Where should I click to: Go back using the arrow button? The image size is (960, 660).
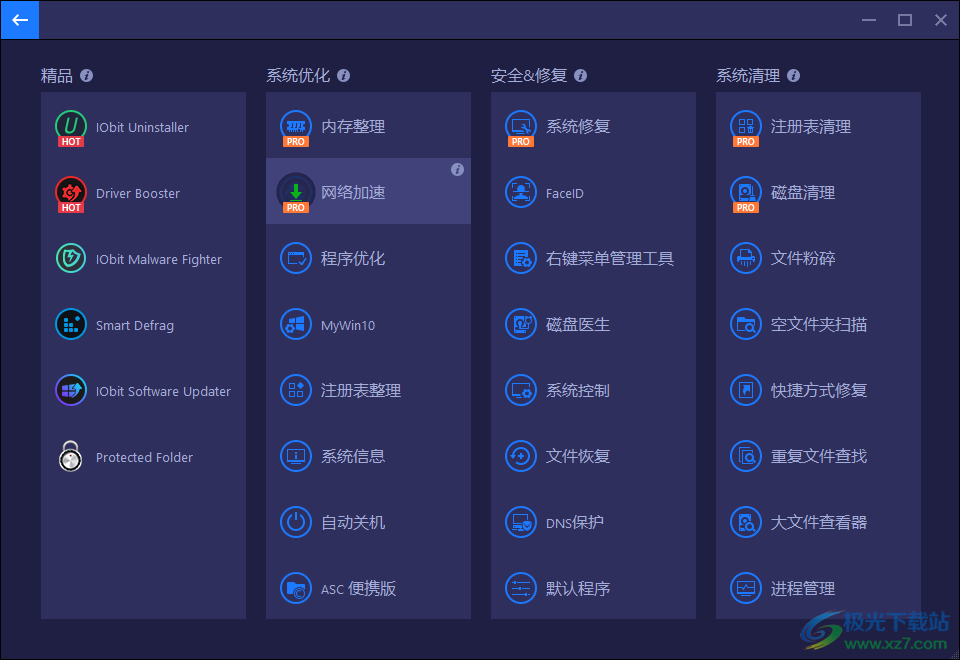[x=20, y=20]
